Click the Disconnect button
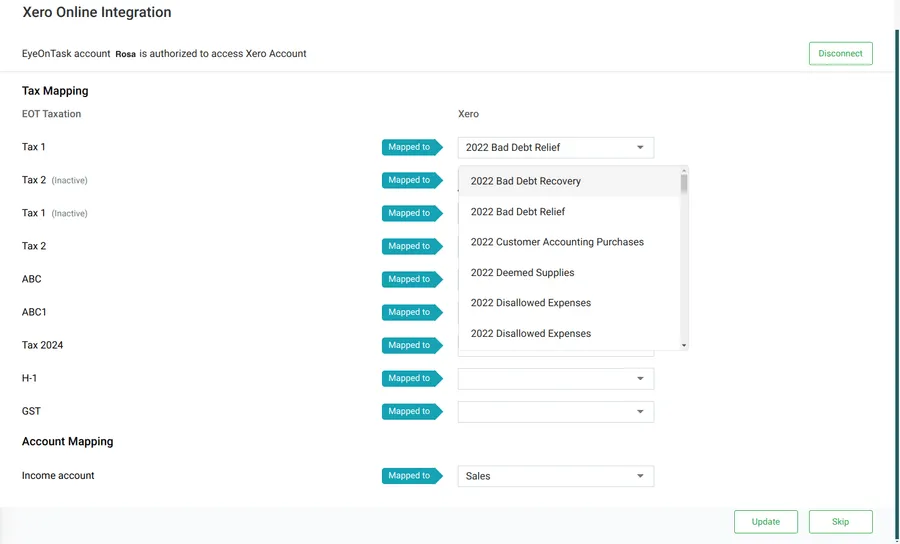 point(840,53)
